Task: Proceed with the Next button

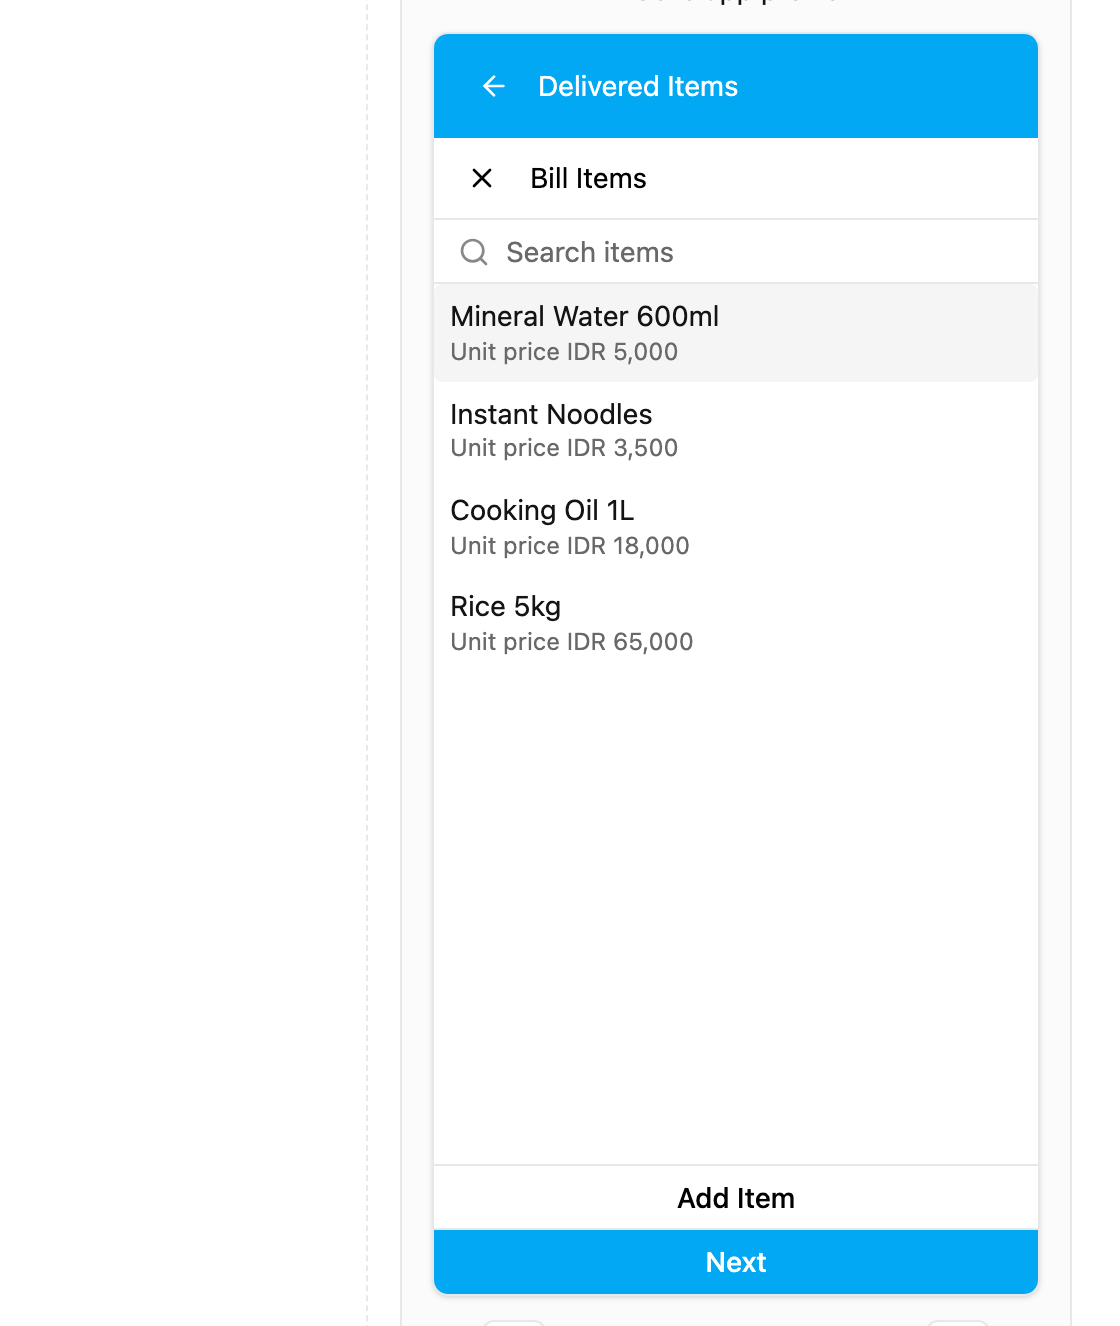Action: pos(736,1262)
